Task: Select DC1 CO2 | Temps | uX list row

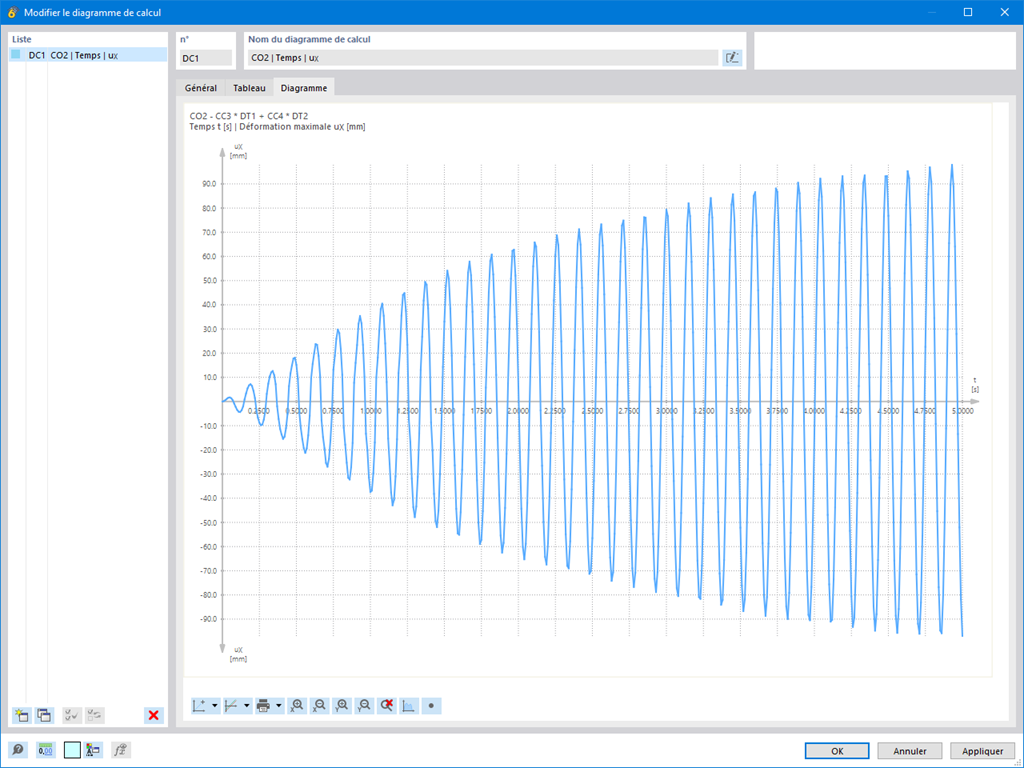Action: coord(88,55)
